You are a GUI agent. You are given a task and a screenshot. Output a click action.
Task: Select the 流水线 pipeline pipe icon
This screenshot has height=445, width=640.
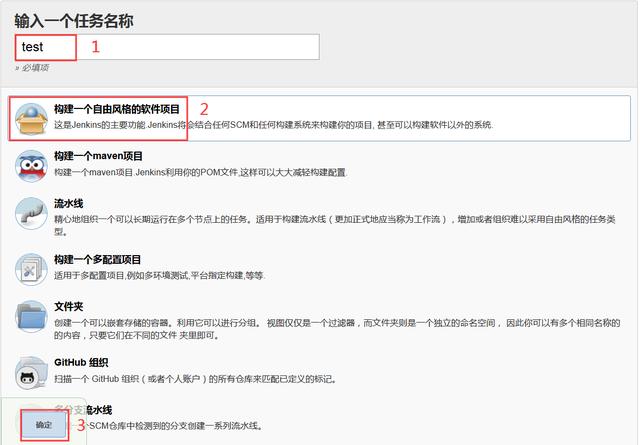[x=31, y=213]
